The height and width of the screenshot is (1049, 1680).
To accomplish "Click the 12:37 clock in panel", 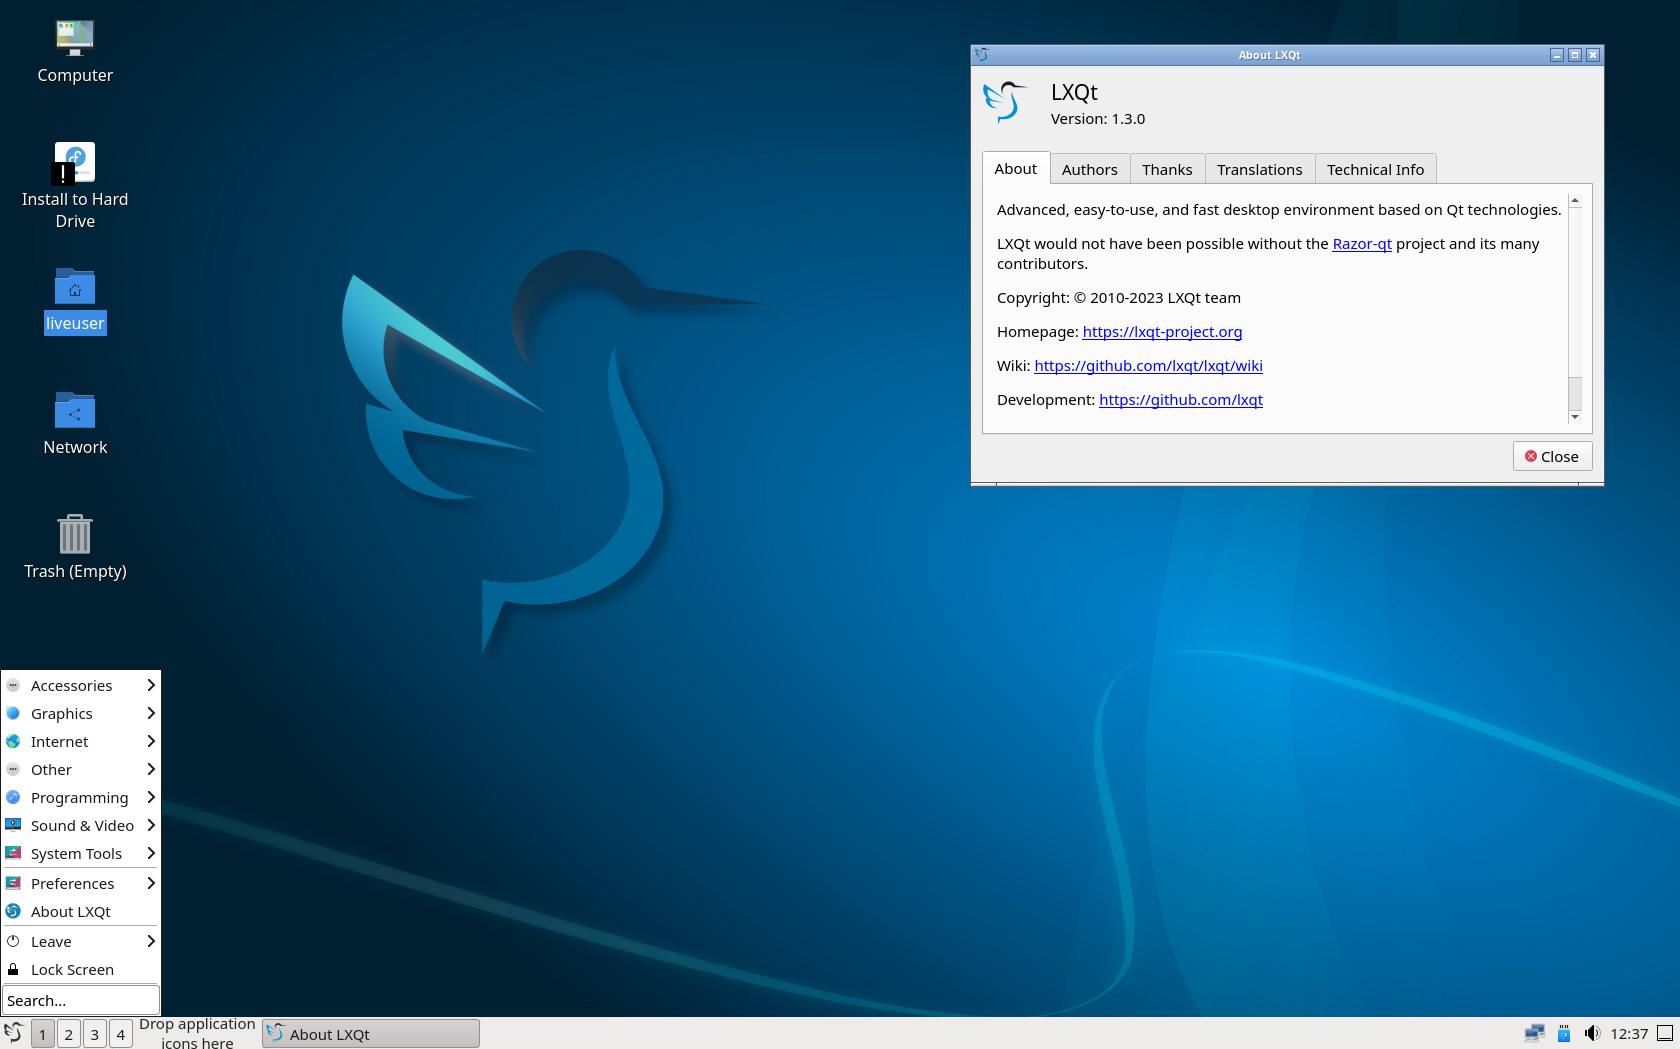I will pyautogui.click(x=1629, y=1033).
